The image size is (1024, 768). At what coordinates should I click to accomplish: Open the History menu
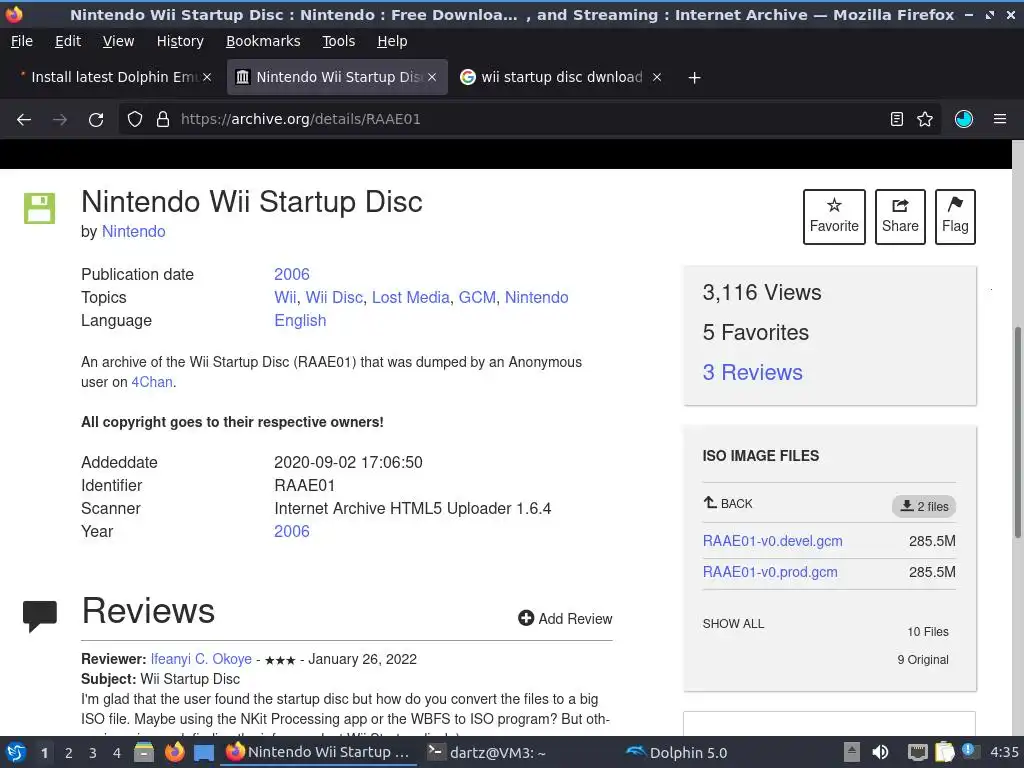click(180, 41)
